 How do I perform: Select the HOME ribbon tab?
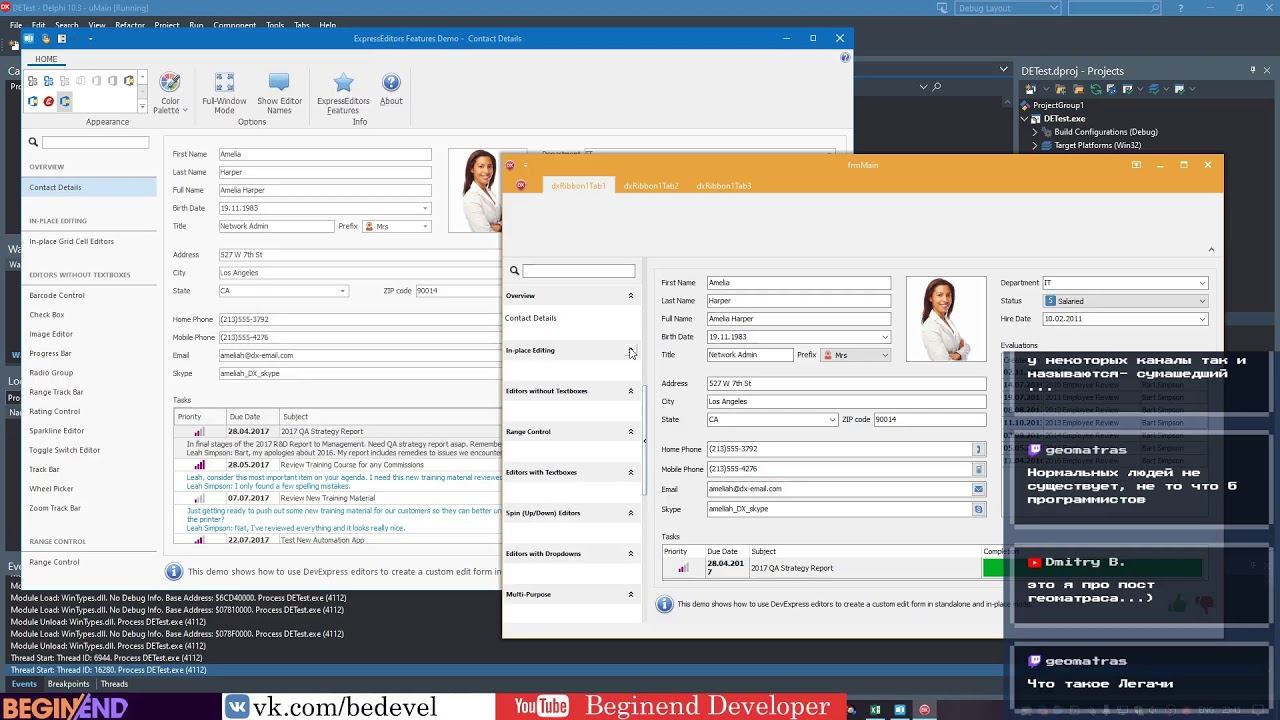tap(46, 59)
